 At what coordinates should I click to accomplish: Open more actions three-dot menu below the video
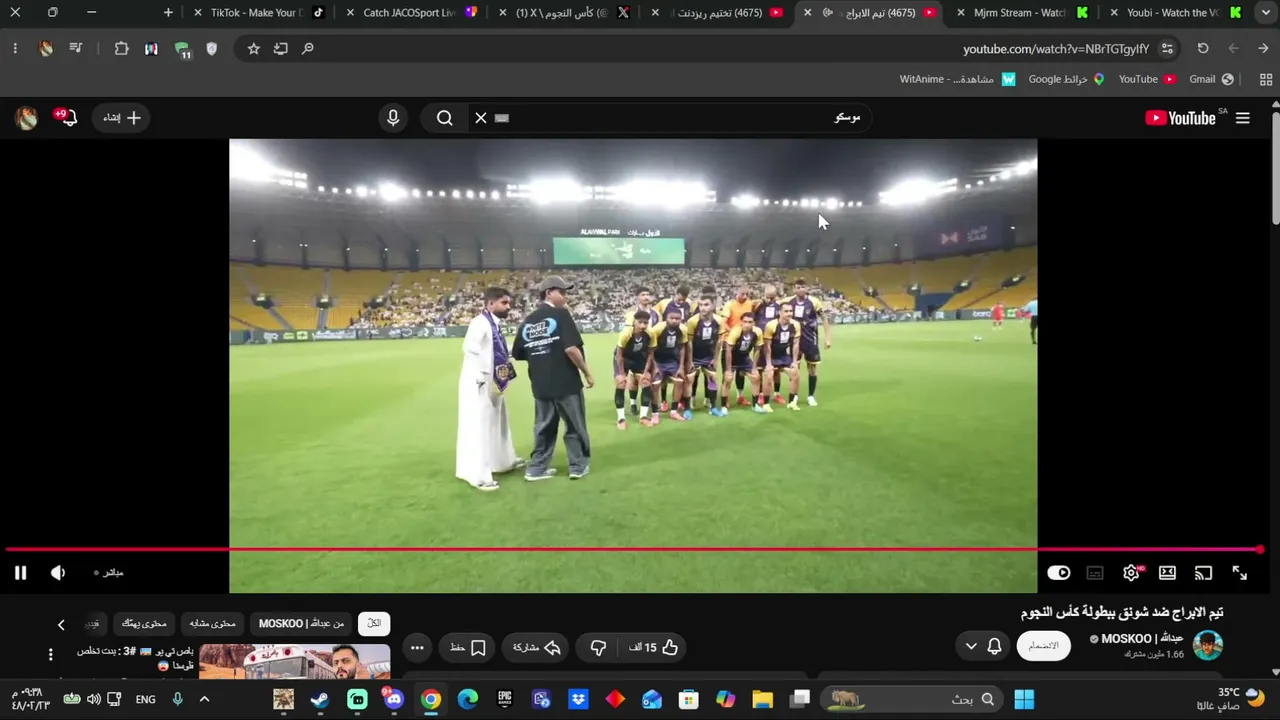417,647
